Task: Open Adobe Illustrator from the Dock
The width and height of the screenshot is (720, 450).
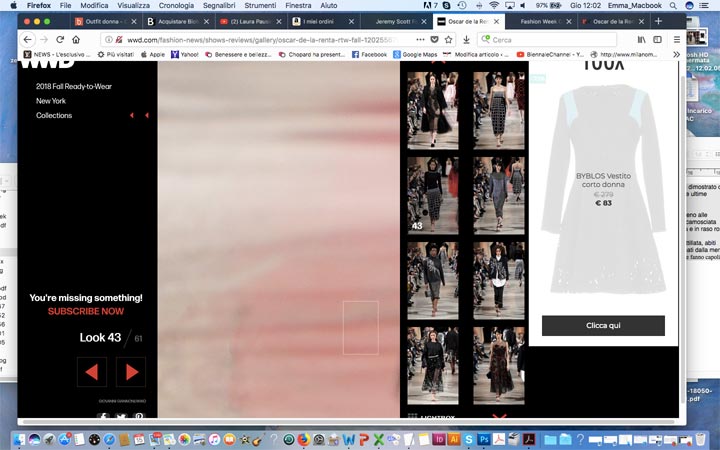Action: (x=454, y=439)
